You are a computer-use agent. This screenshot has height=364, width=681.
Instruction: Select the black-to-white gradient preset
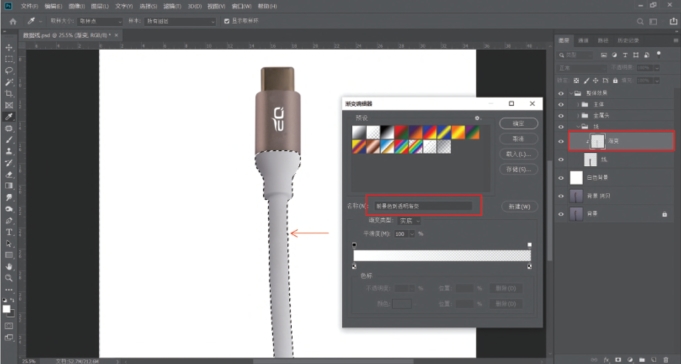(387, 132)
